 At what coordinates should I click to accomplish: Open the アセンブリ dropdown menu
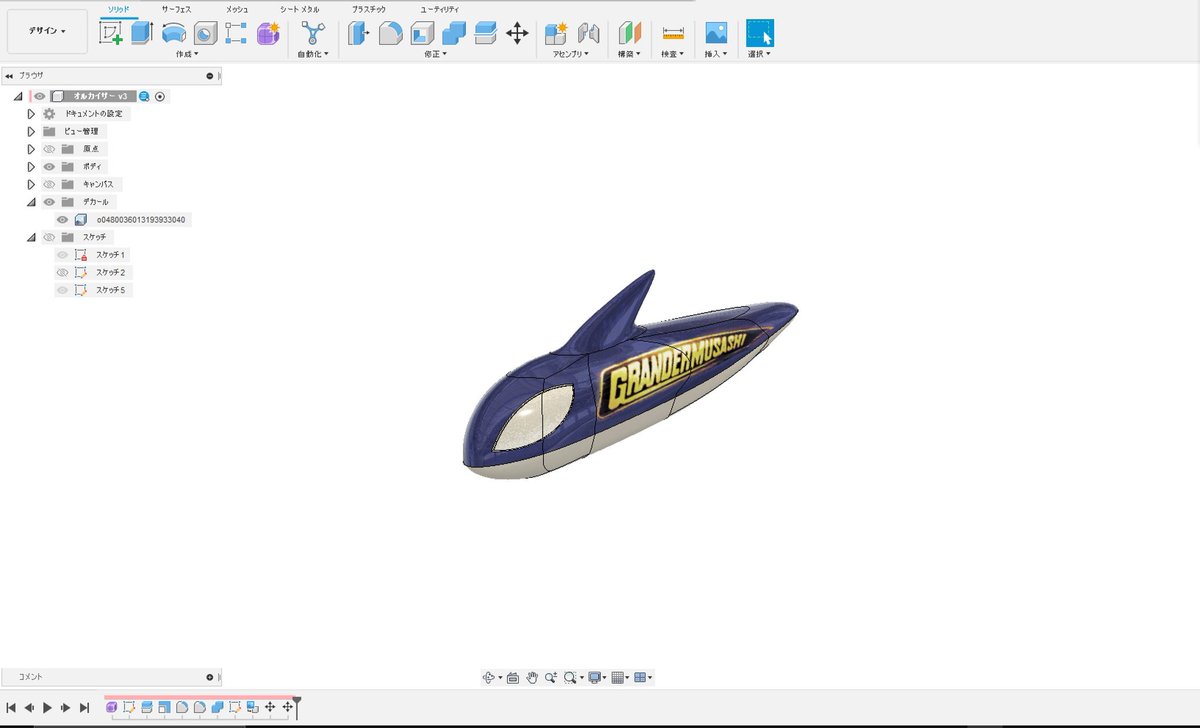coord(571,54)
